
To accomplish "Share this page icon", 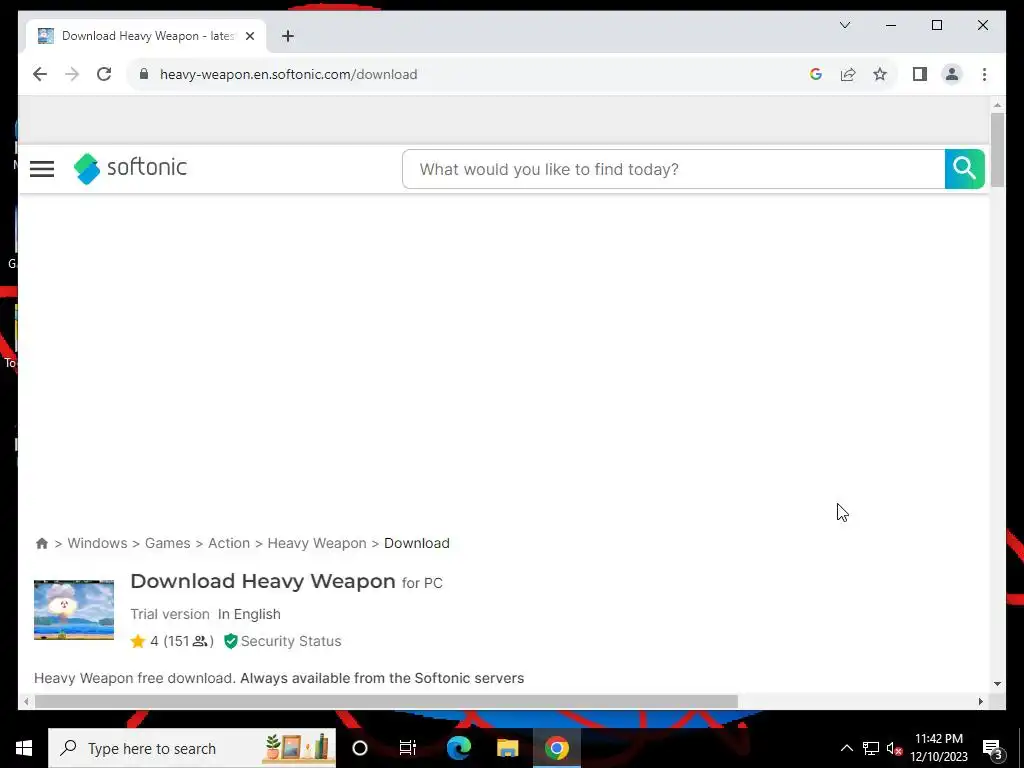I will click(x=848, y=74).
